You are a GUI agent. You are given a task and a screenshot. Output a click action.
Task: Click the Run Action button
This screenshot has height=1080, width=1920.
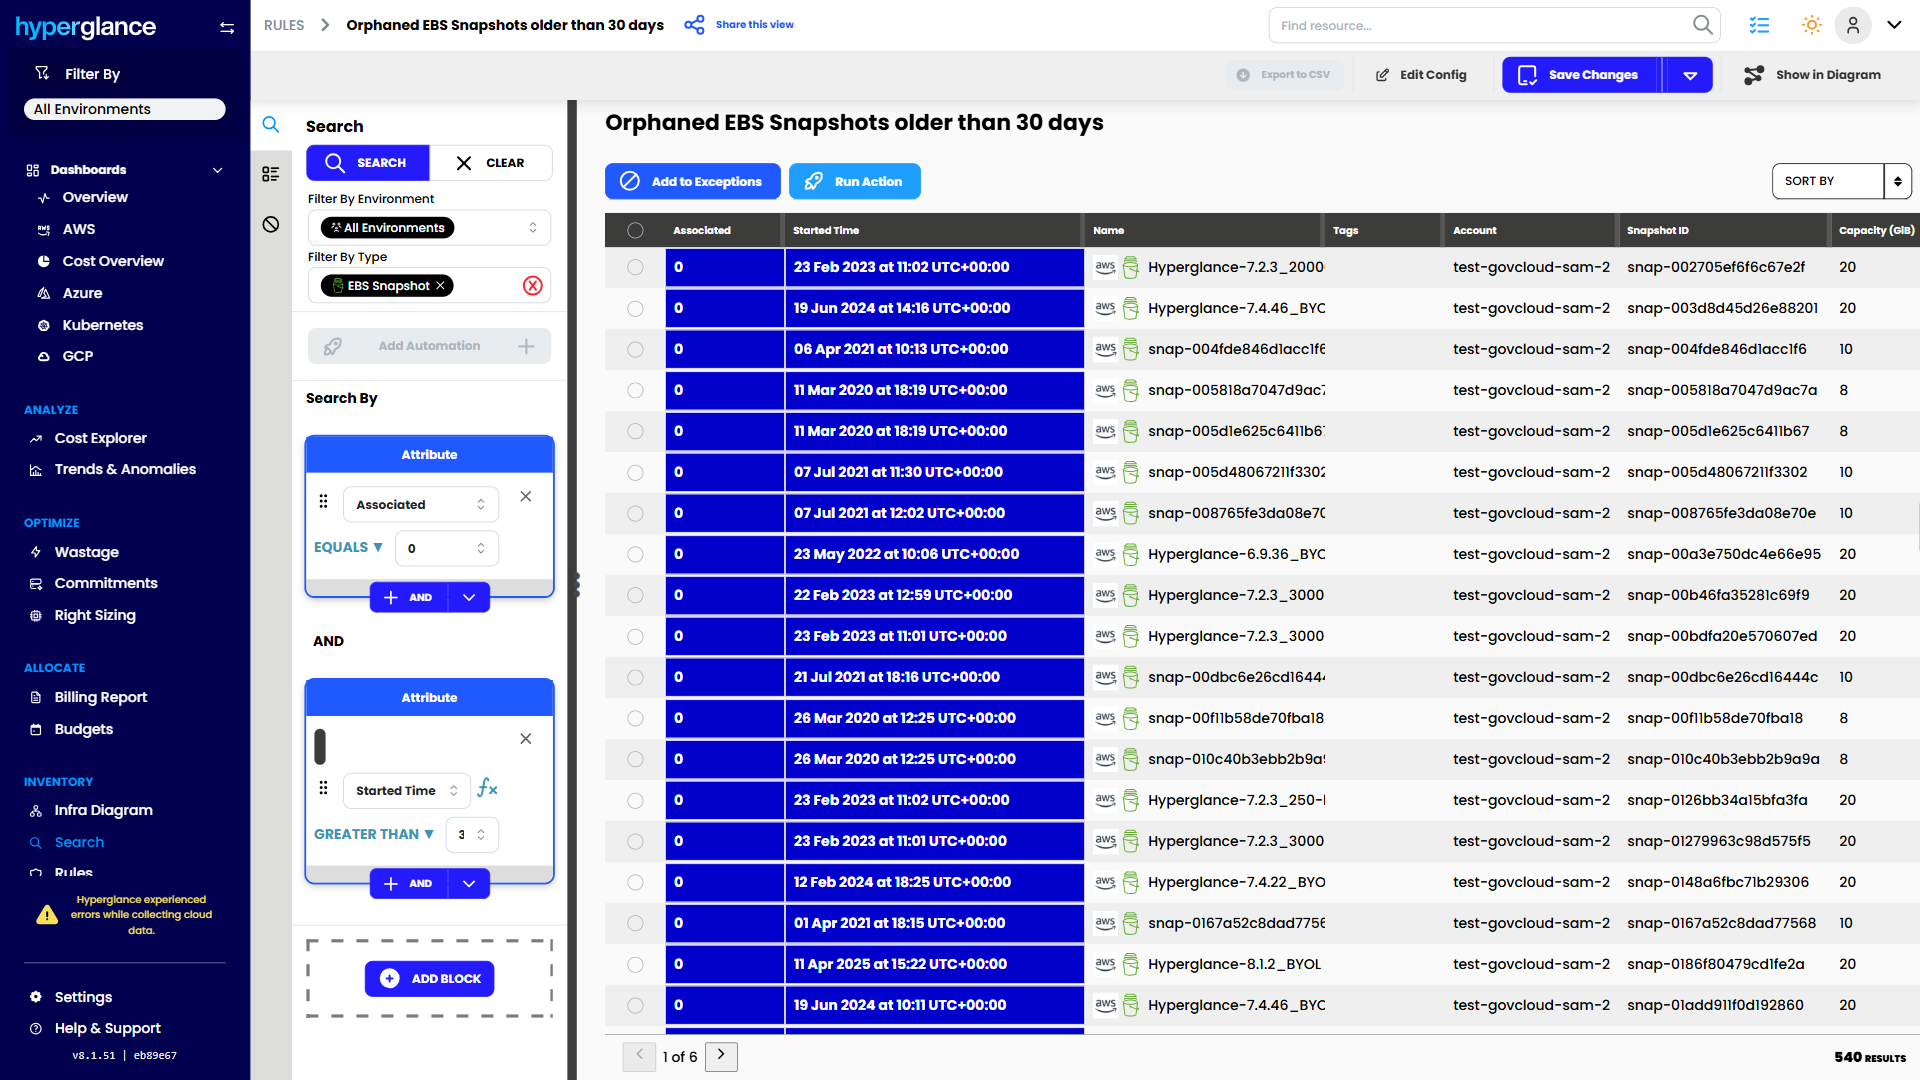(854, 181)
